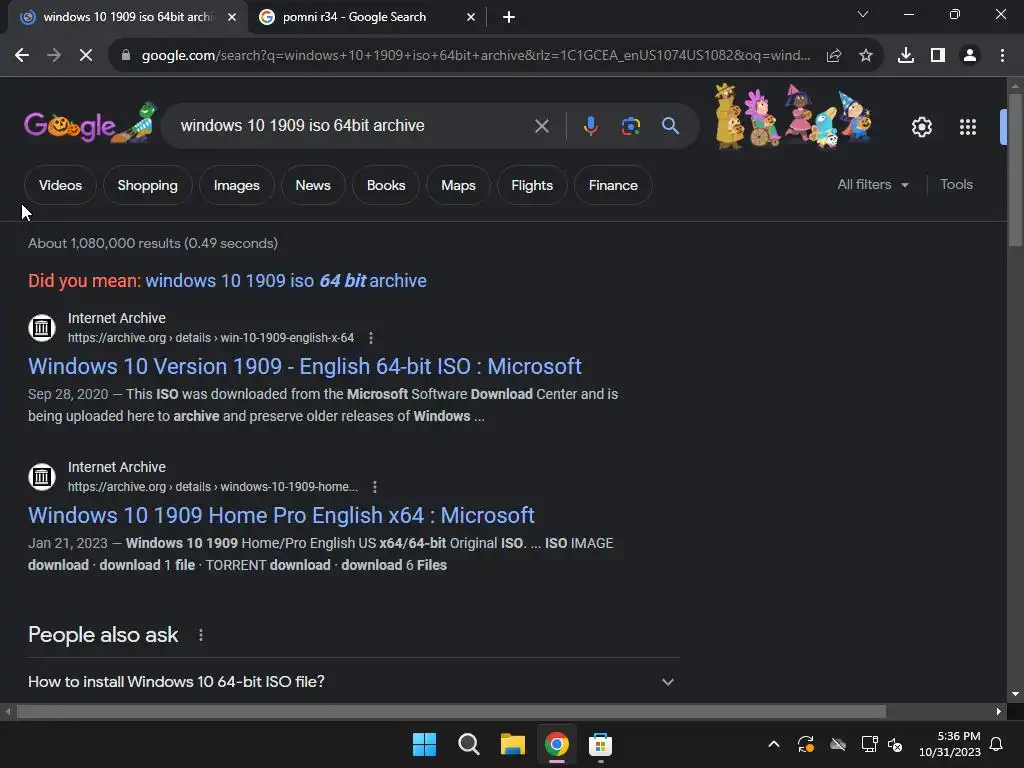Close the pomni r34 tab
Screen dimensions: 1024x768
pyautogui.click(x=471, y=17)
